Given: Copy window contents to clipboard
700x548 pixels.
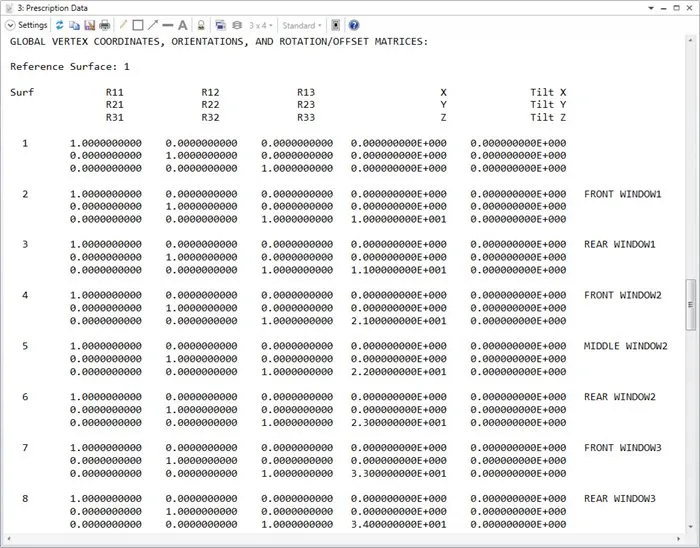Looking at the screenshot, I should click(75, 25).
